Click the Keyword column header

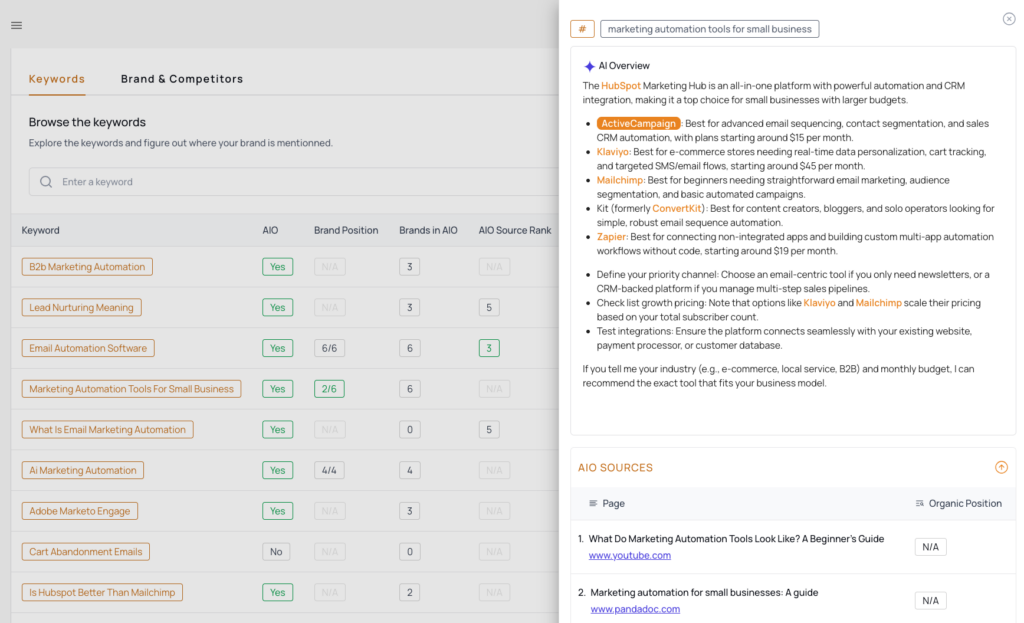[40, 230]
